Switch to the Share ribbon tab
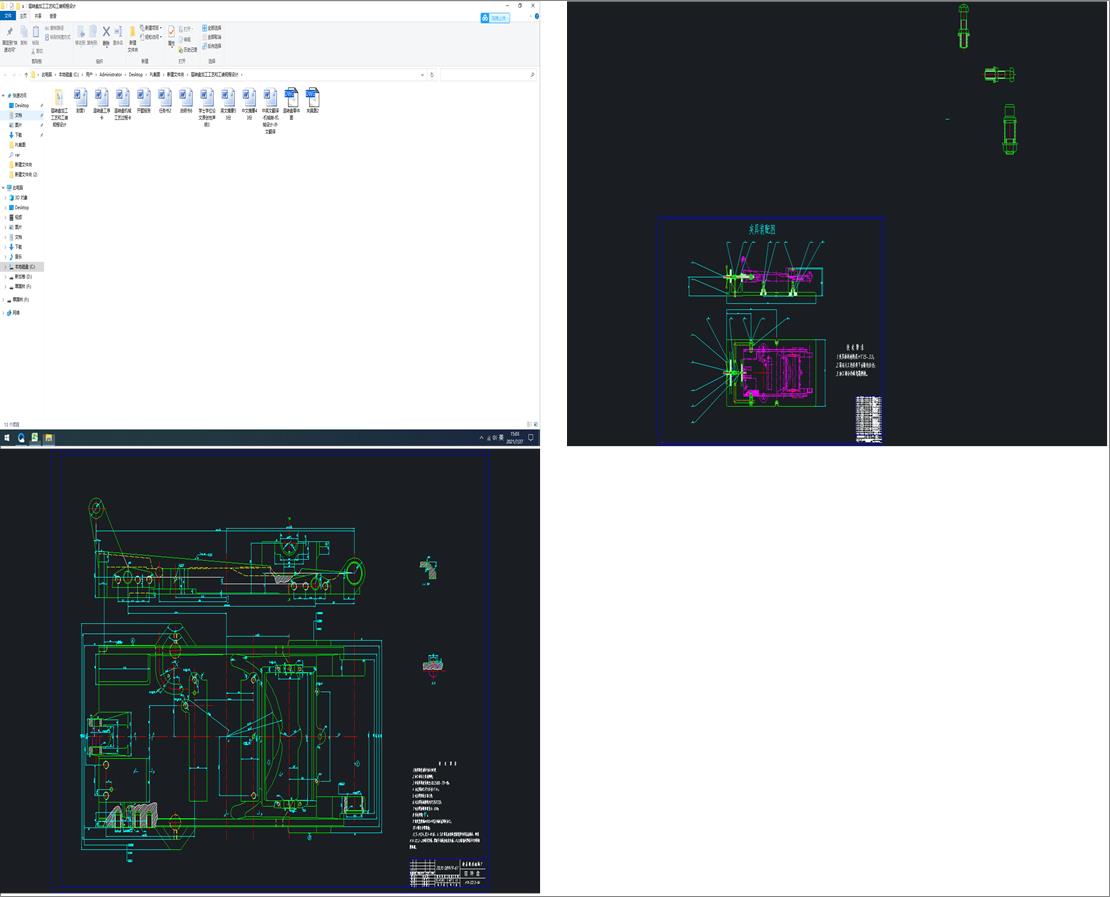The width and height of the screenshot is (1110, 897). (x=38, y=16)
